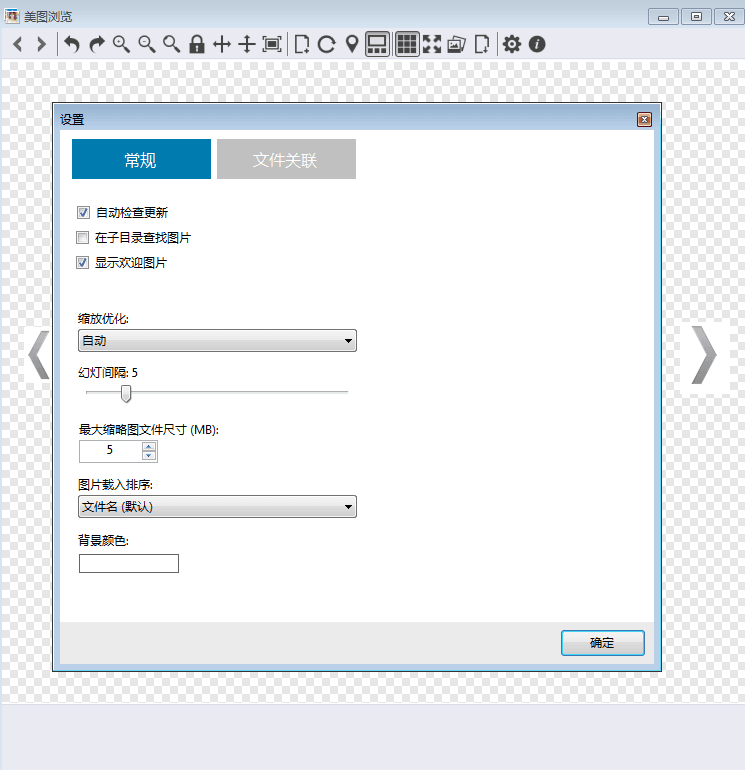Expand the 图片载入排序 dropdown

(217, 507)
